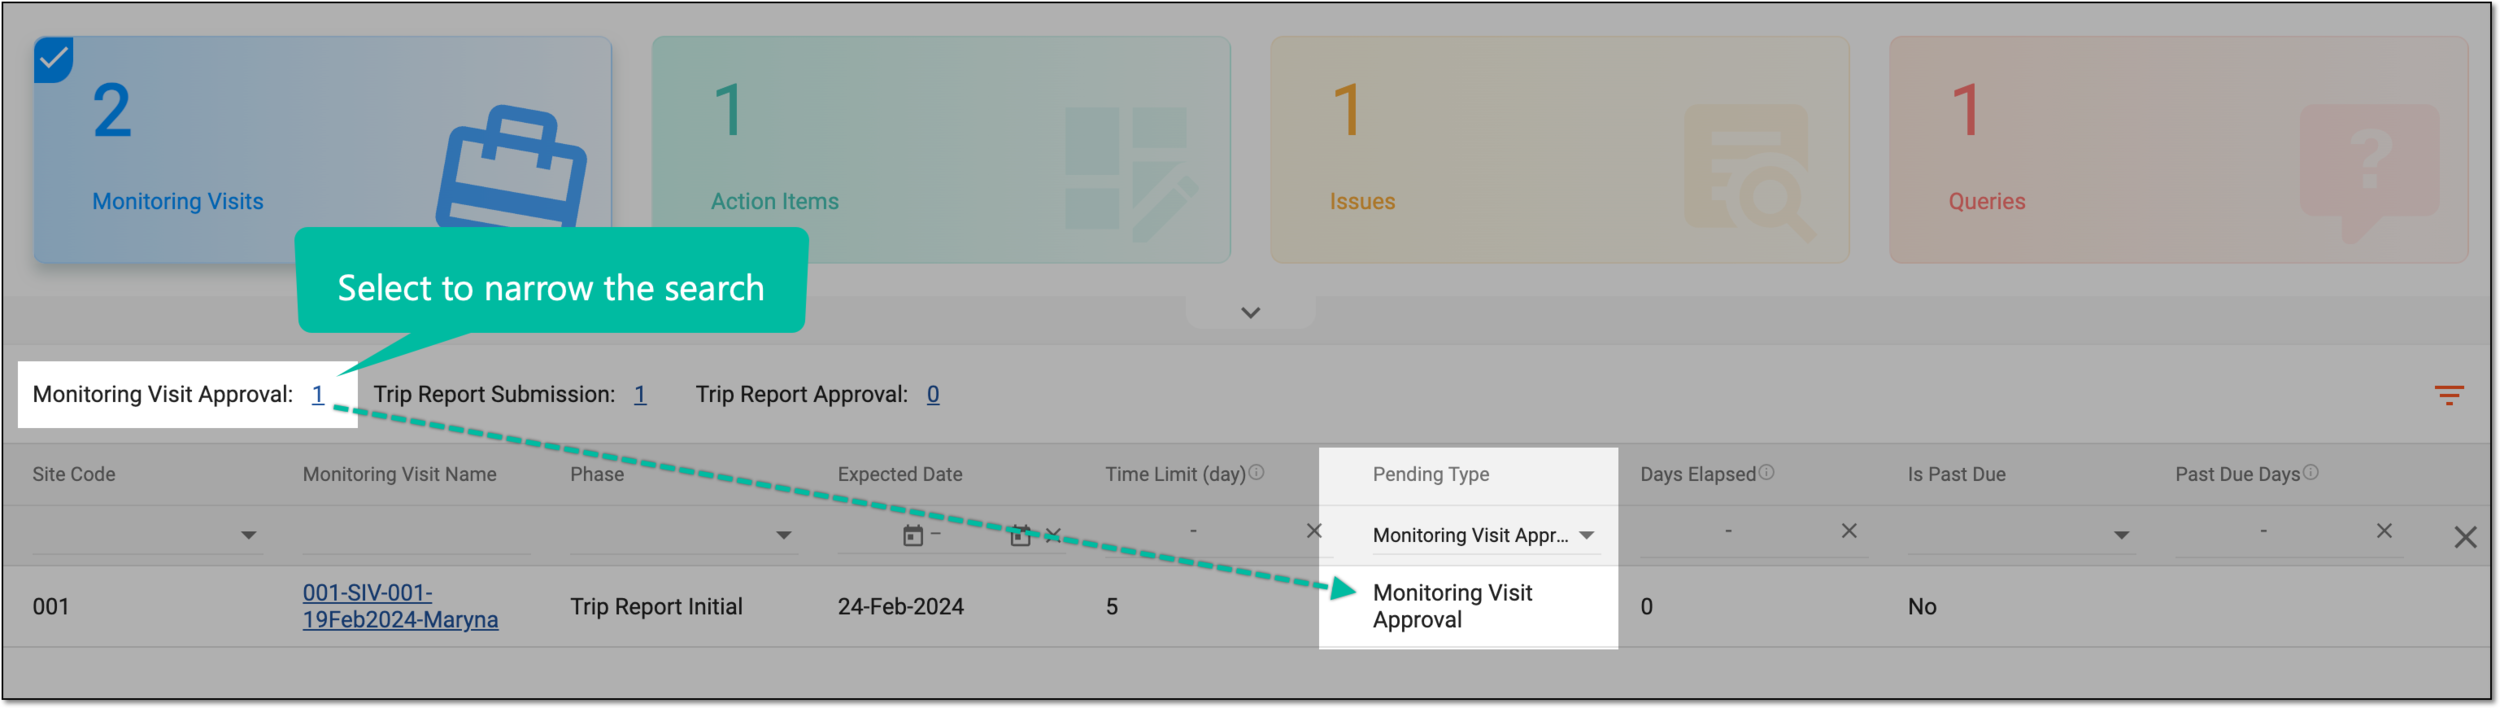Sort by Time Limit (day) header
Viewport: 2500px width, 708px height.
[x=1175, y=475]
